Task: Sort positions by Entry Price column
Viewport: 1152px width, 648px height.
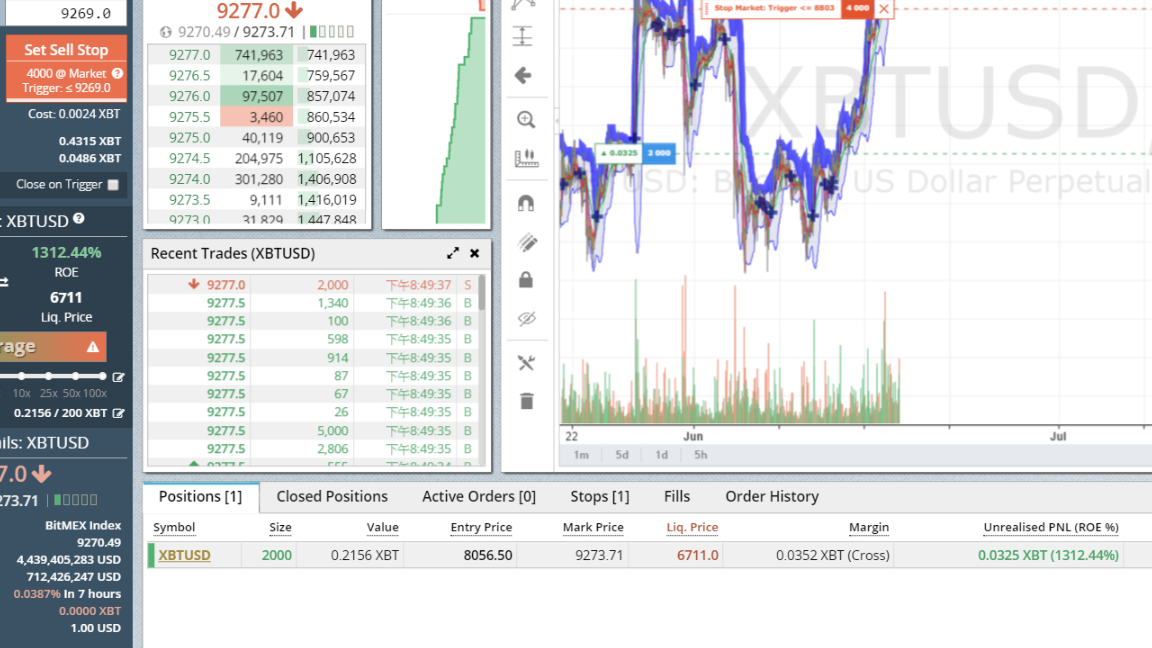Action: (x=481, y=528)
